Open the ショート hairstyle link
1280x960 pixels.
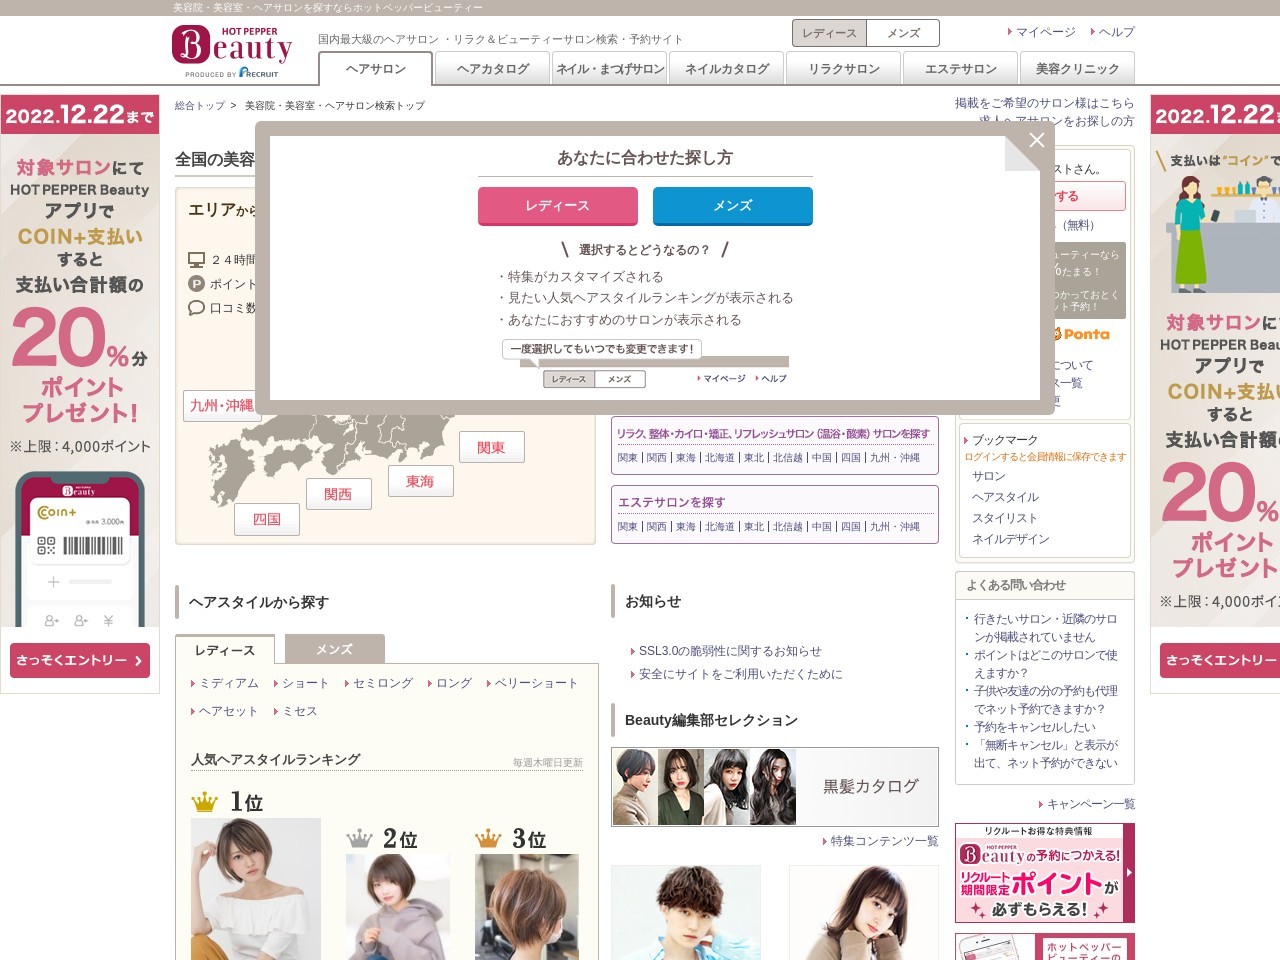coord(305,683)
